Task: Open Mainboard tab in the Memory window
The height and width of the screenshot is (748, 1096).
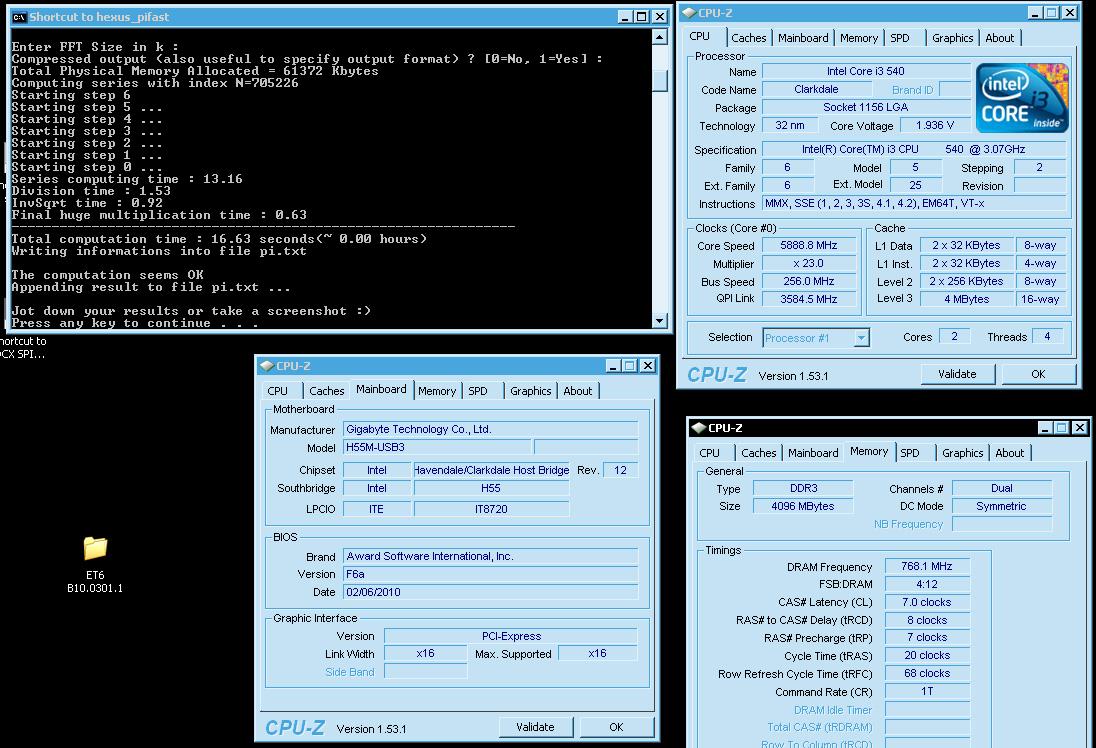Action: [813, 453]
